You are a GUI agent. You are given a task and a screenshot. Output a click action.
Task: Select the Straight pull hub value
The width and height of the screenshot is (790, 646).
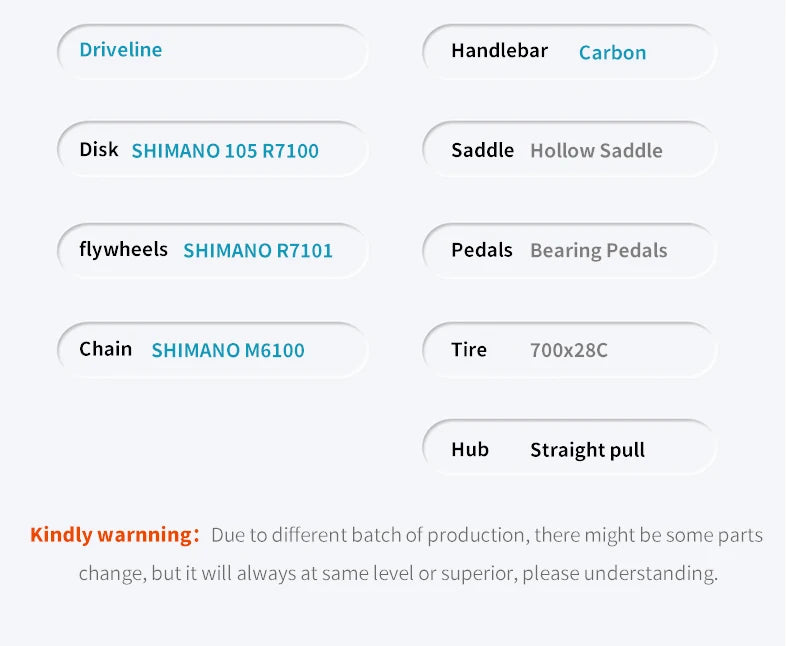coord(587,451)
